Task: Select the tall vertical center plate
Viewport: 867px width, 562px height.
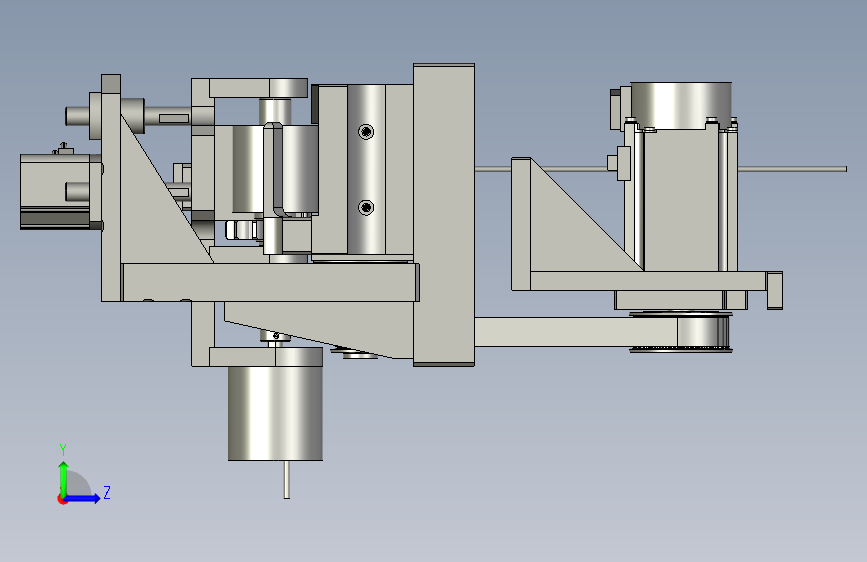Action: [444, 215]
